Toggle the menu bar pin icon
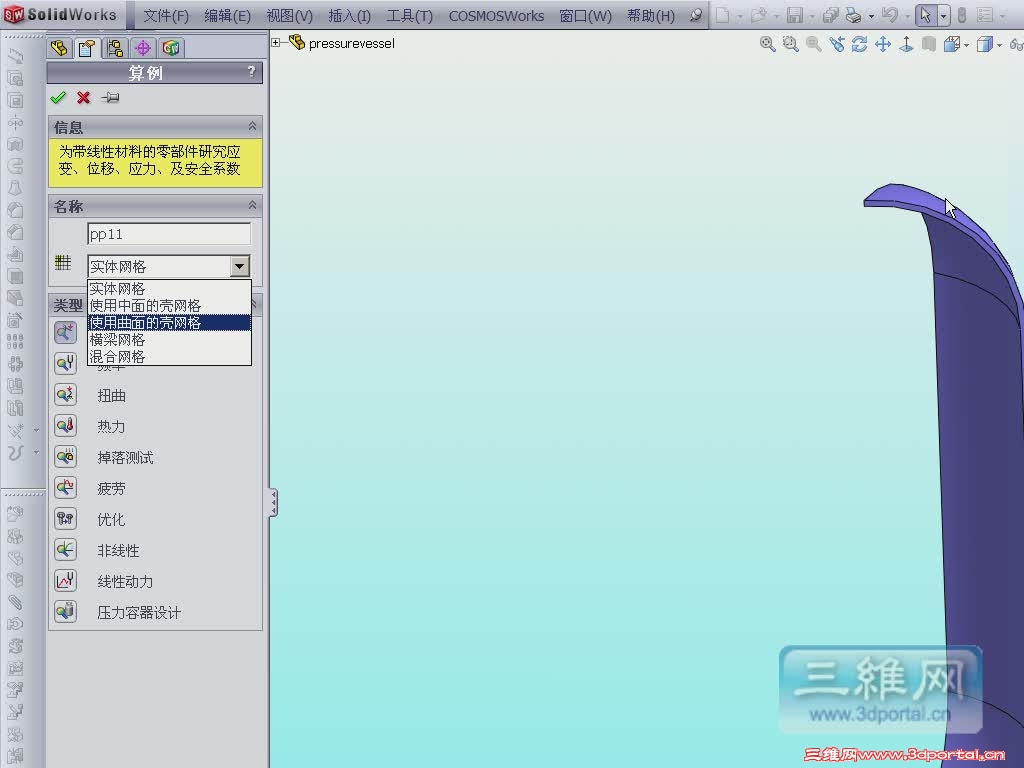Viewport: 1024px width, 768px height. click(696, 14)
